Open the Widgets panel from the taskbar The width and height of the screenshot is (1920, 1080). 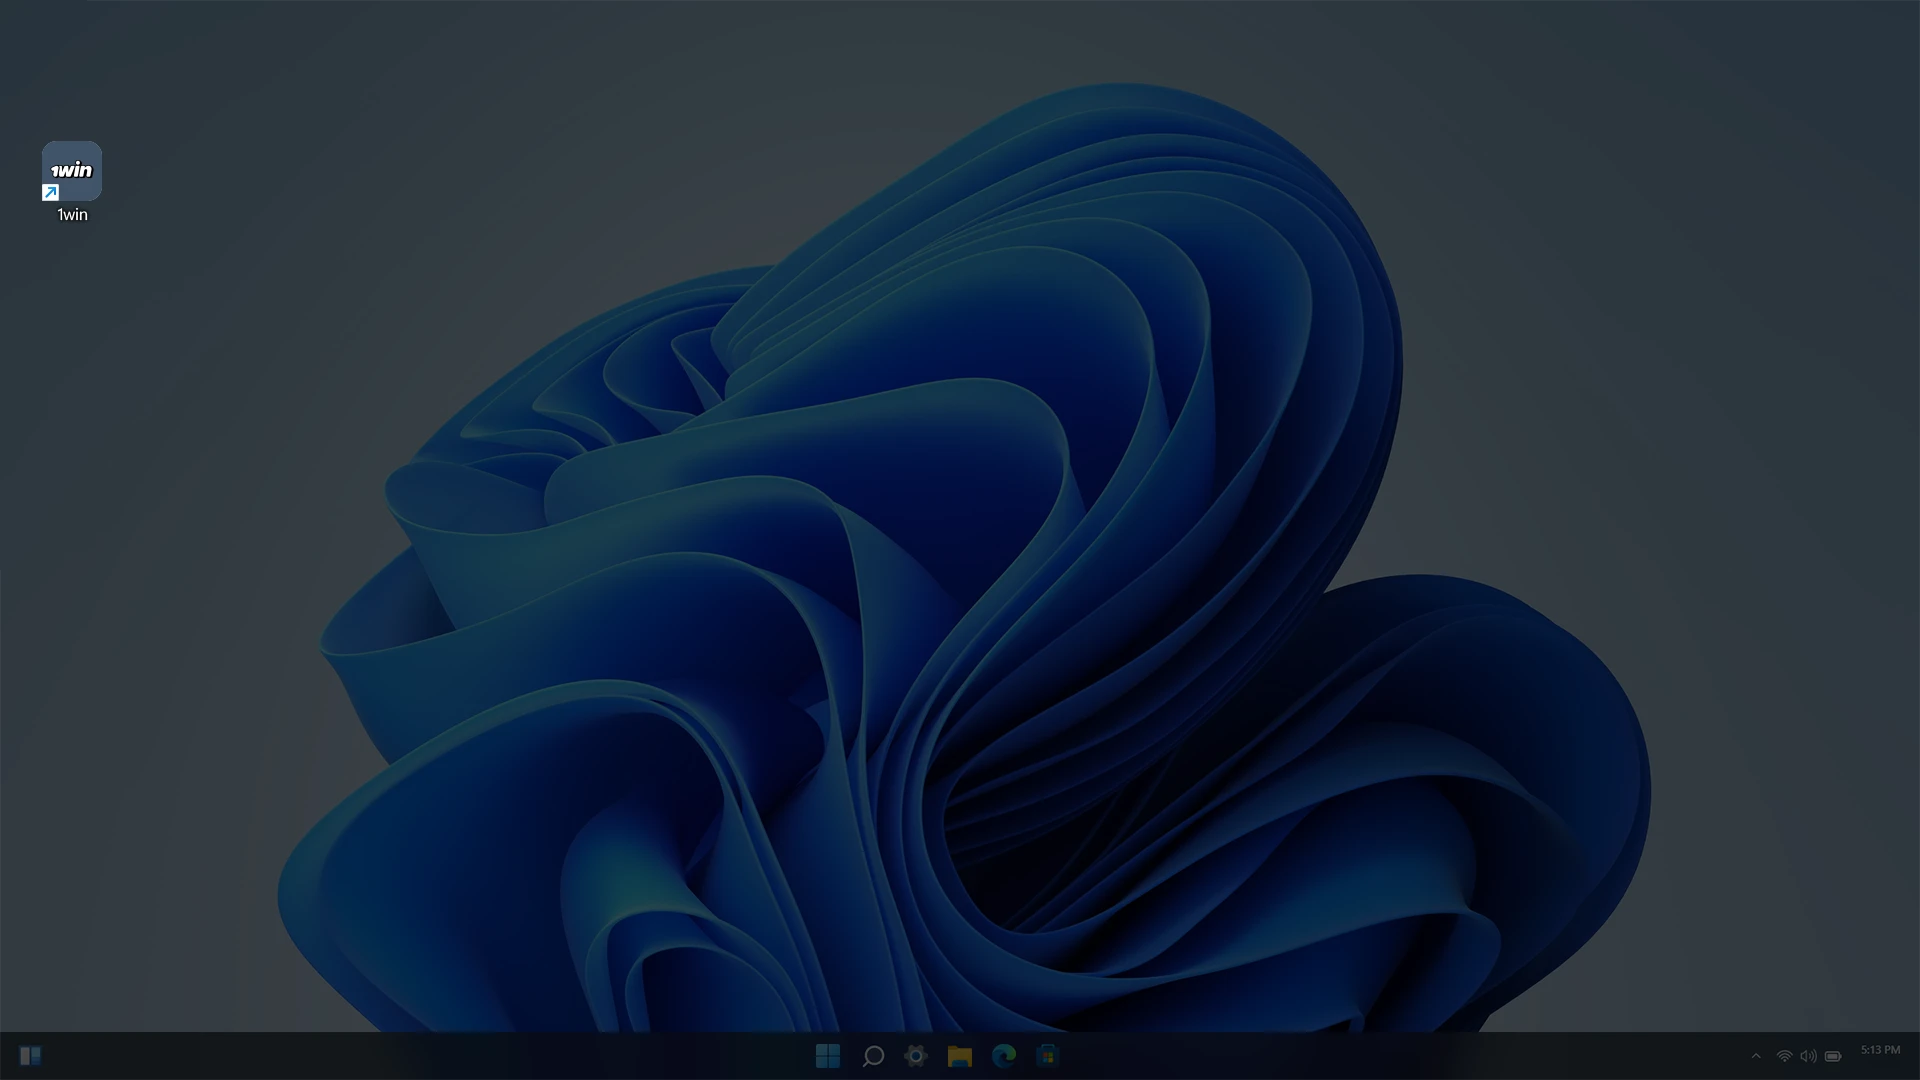click(30, 1056)
